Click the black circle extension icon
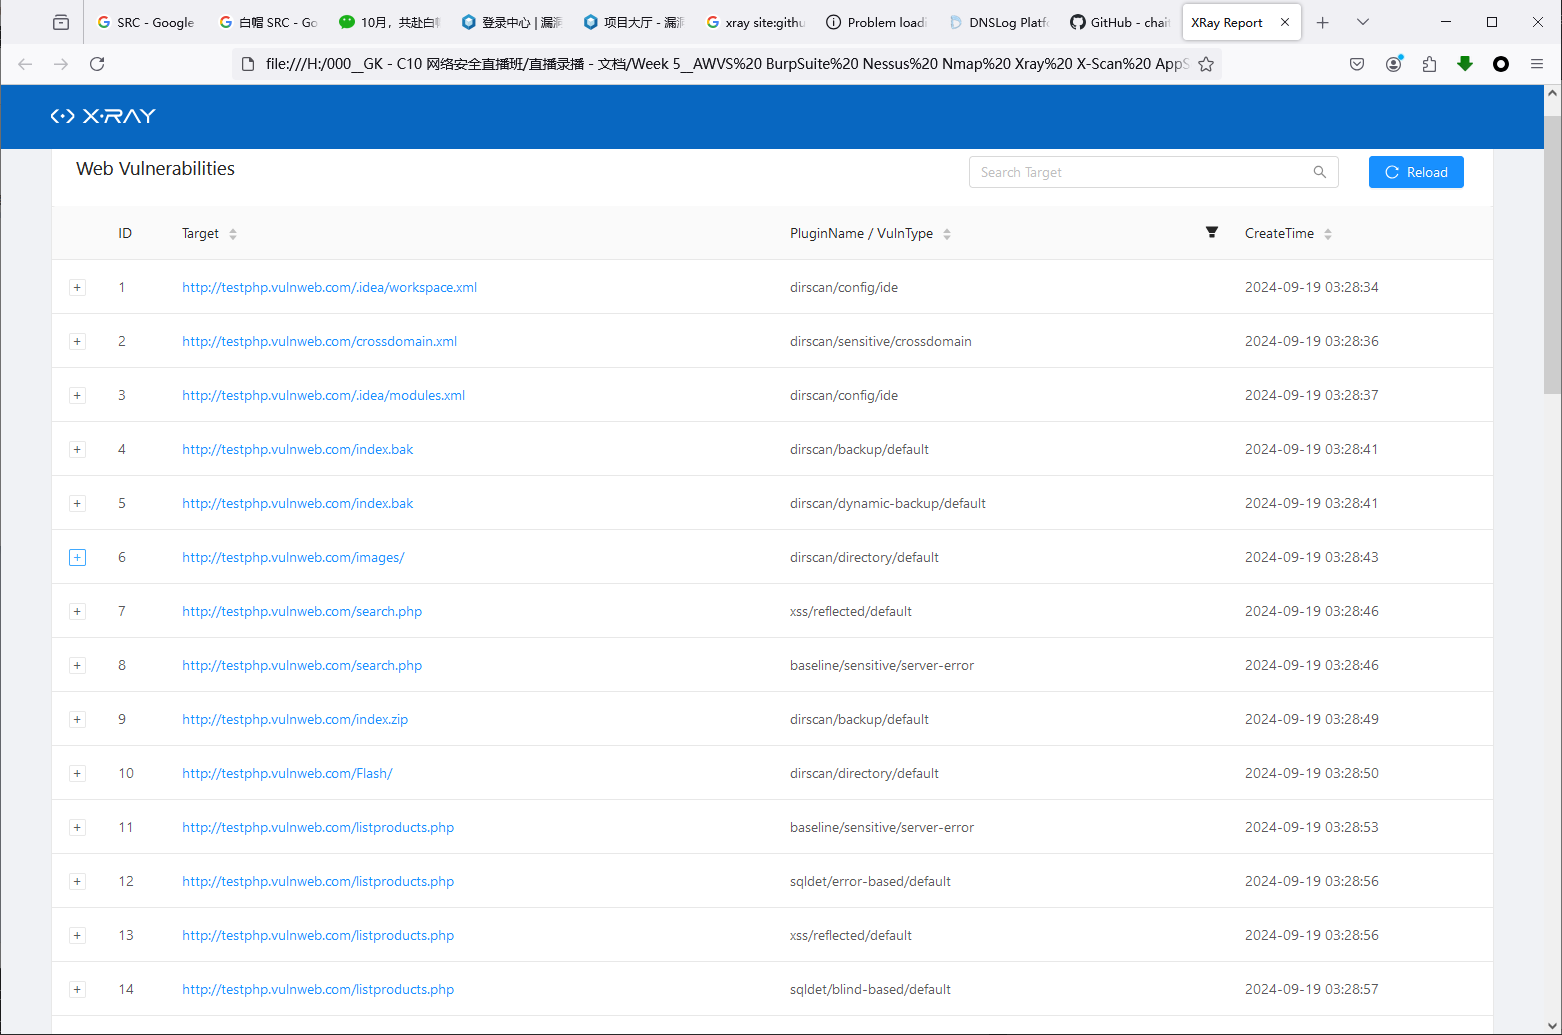Image resolution: width=1562 pixels, height=1035 pixels. (1501, 64)
